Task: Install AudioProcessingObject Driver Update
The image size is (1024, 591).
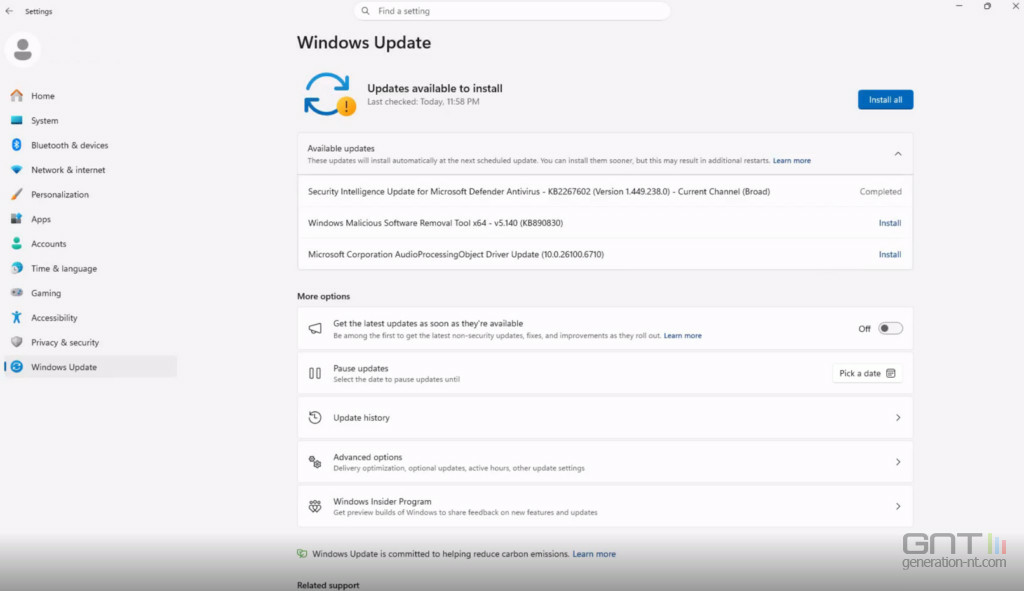Action: (889, 255)
